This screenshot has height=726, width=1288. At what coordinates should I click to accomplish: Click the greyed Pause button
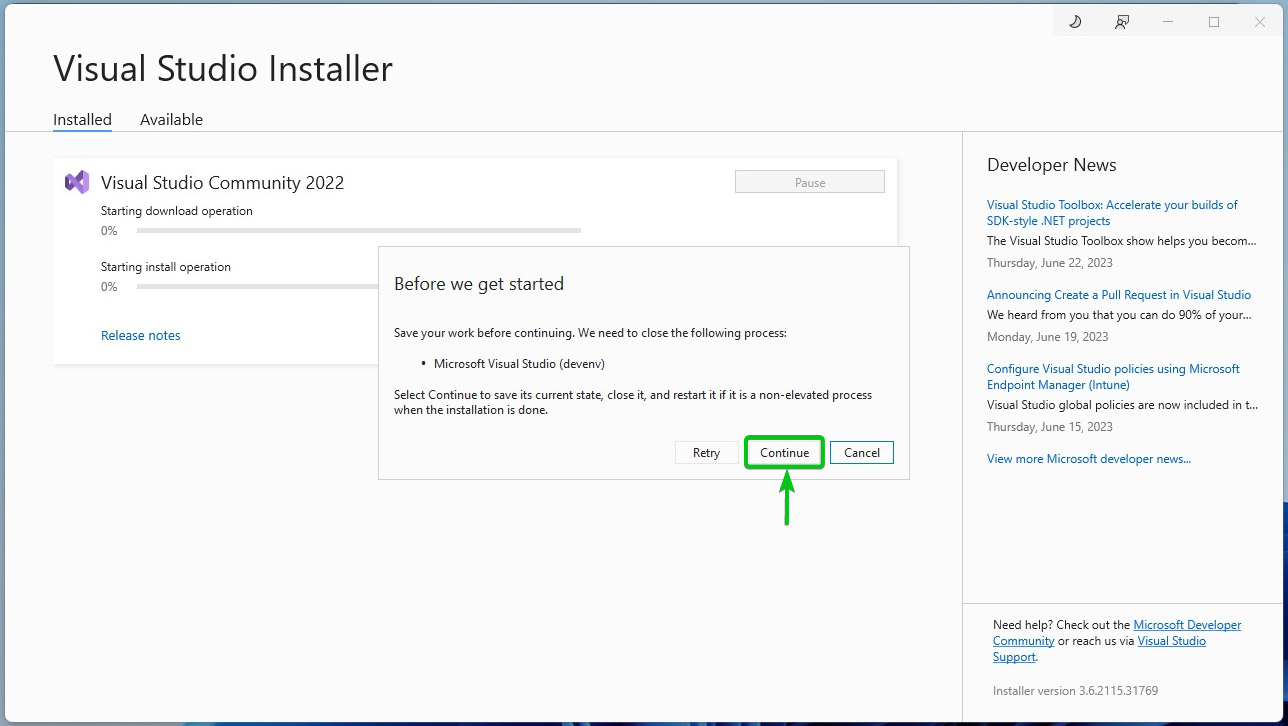tap(810, 182)
